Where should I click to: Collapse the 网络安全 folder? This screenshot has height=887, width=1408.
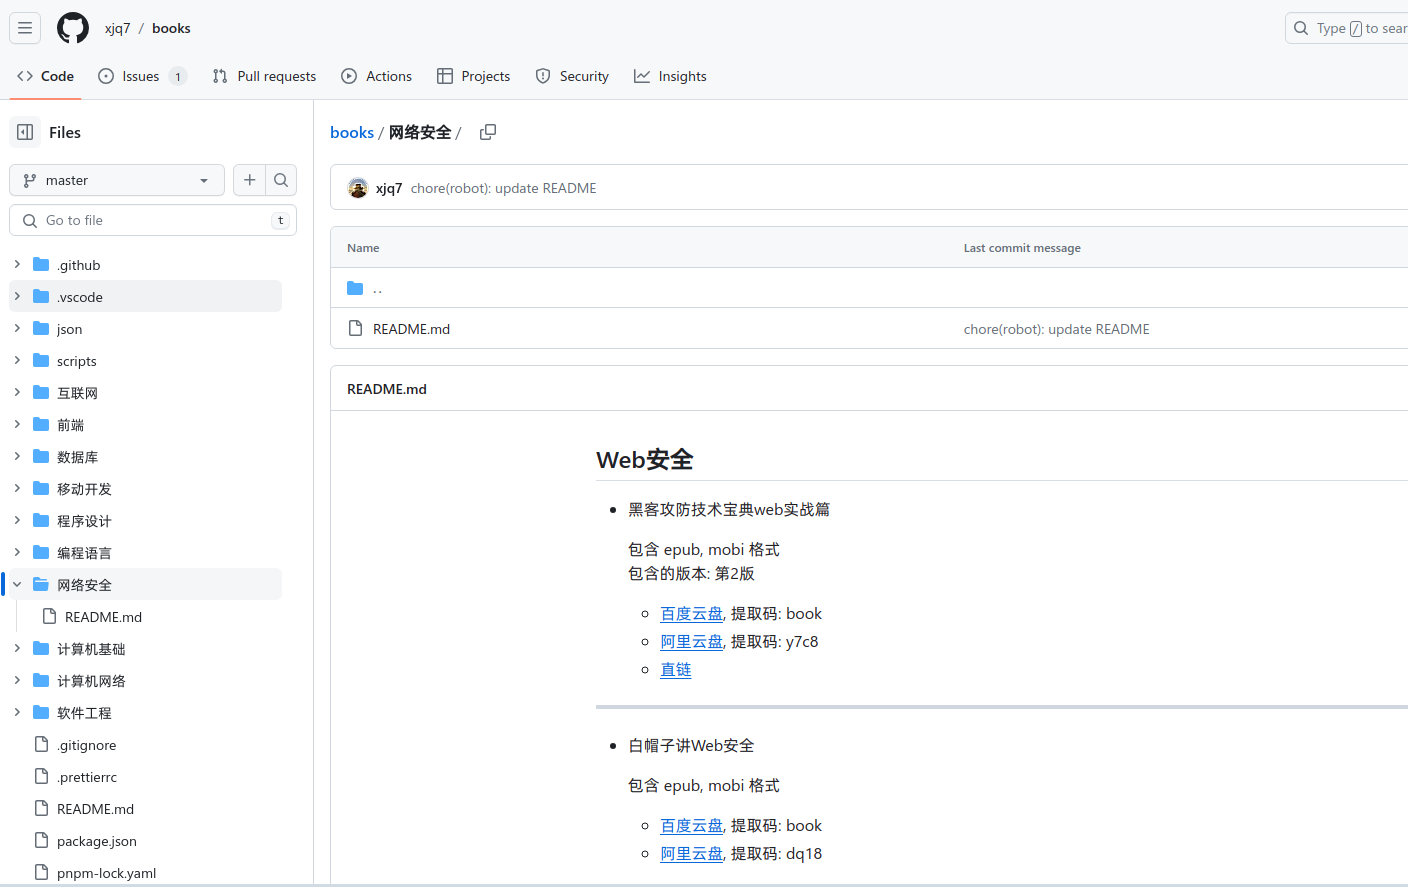click(x=17, y=585)
